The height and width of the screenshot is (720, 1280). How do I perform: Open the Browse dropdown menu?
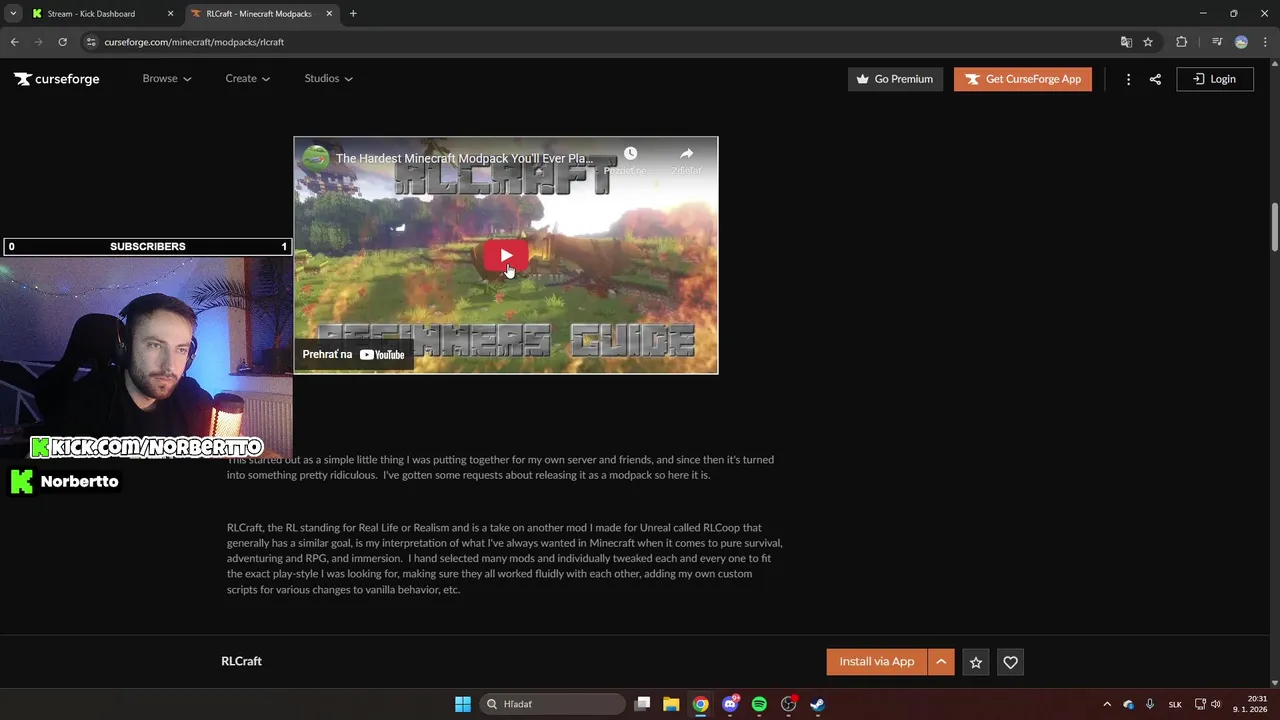pos(167,79)
